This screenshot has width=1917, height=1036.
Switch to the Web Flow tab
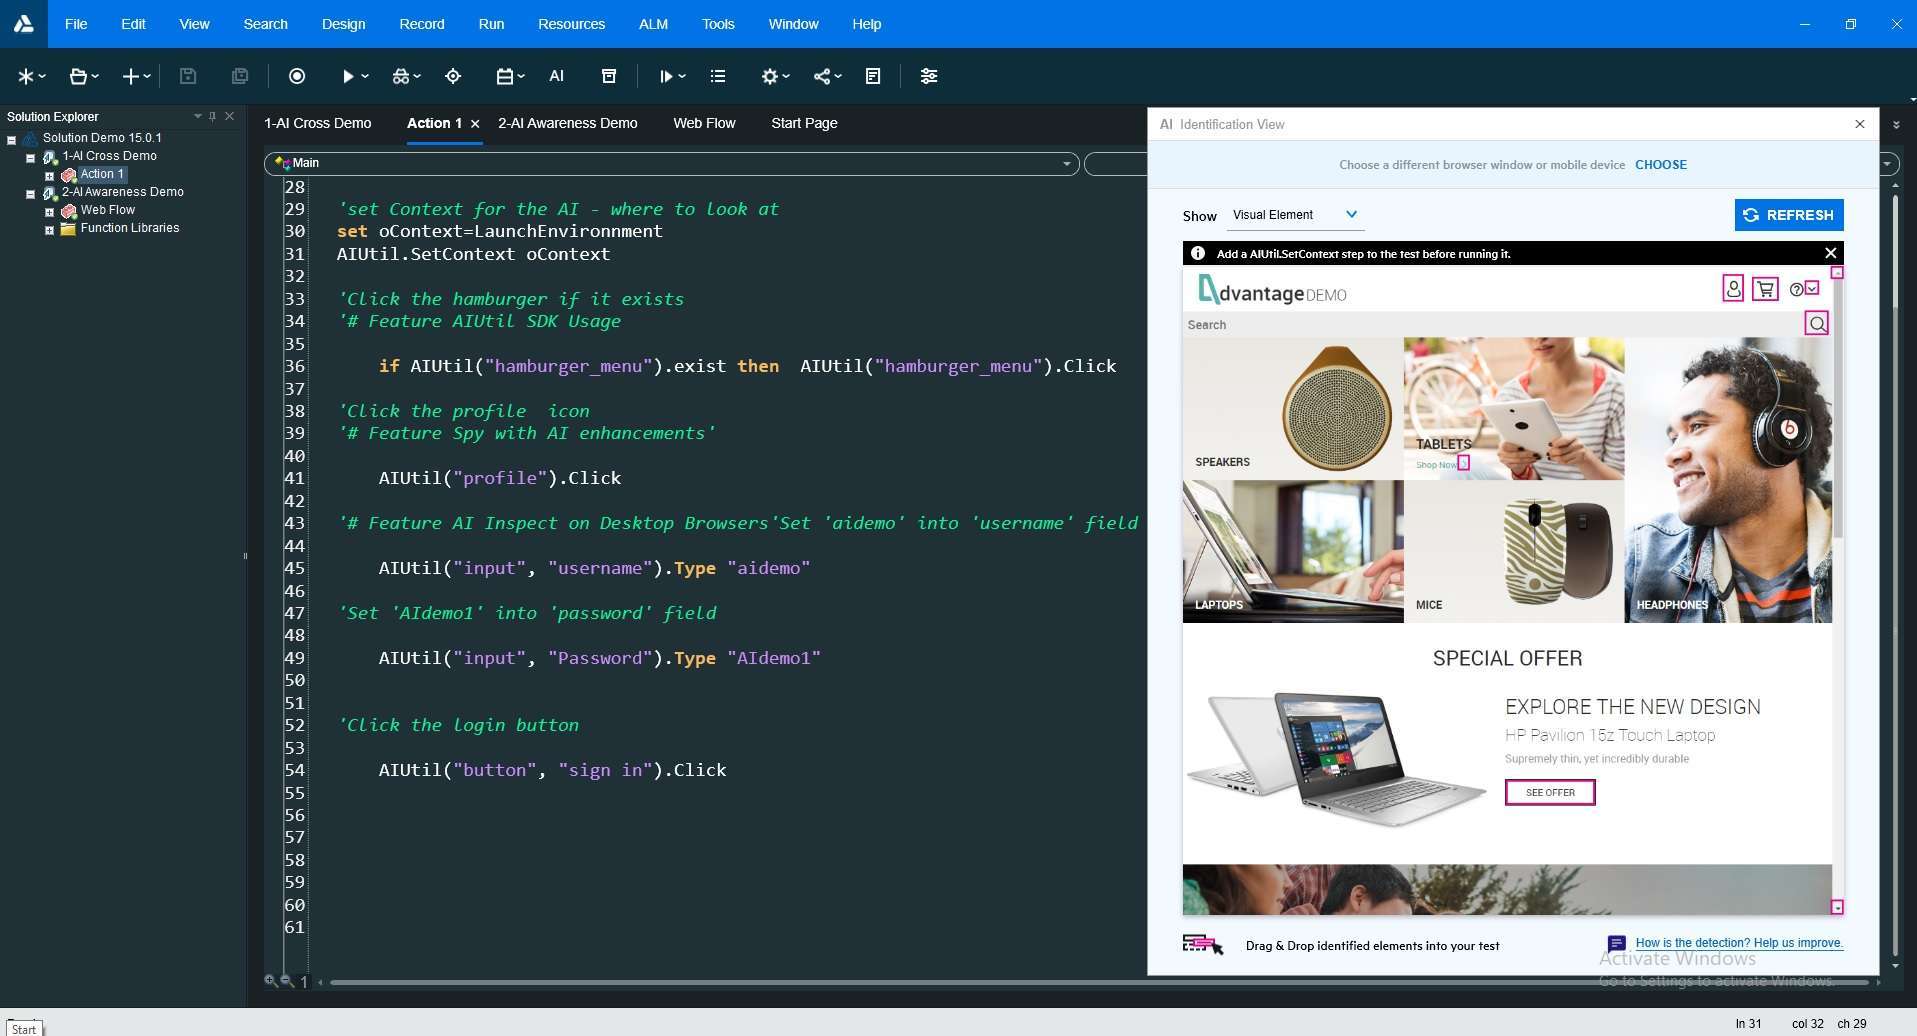(x=704, y=123)
